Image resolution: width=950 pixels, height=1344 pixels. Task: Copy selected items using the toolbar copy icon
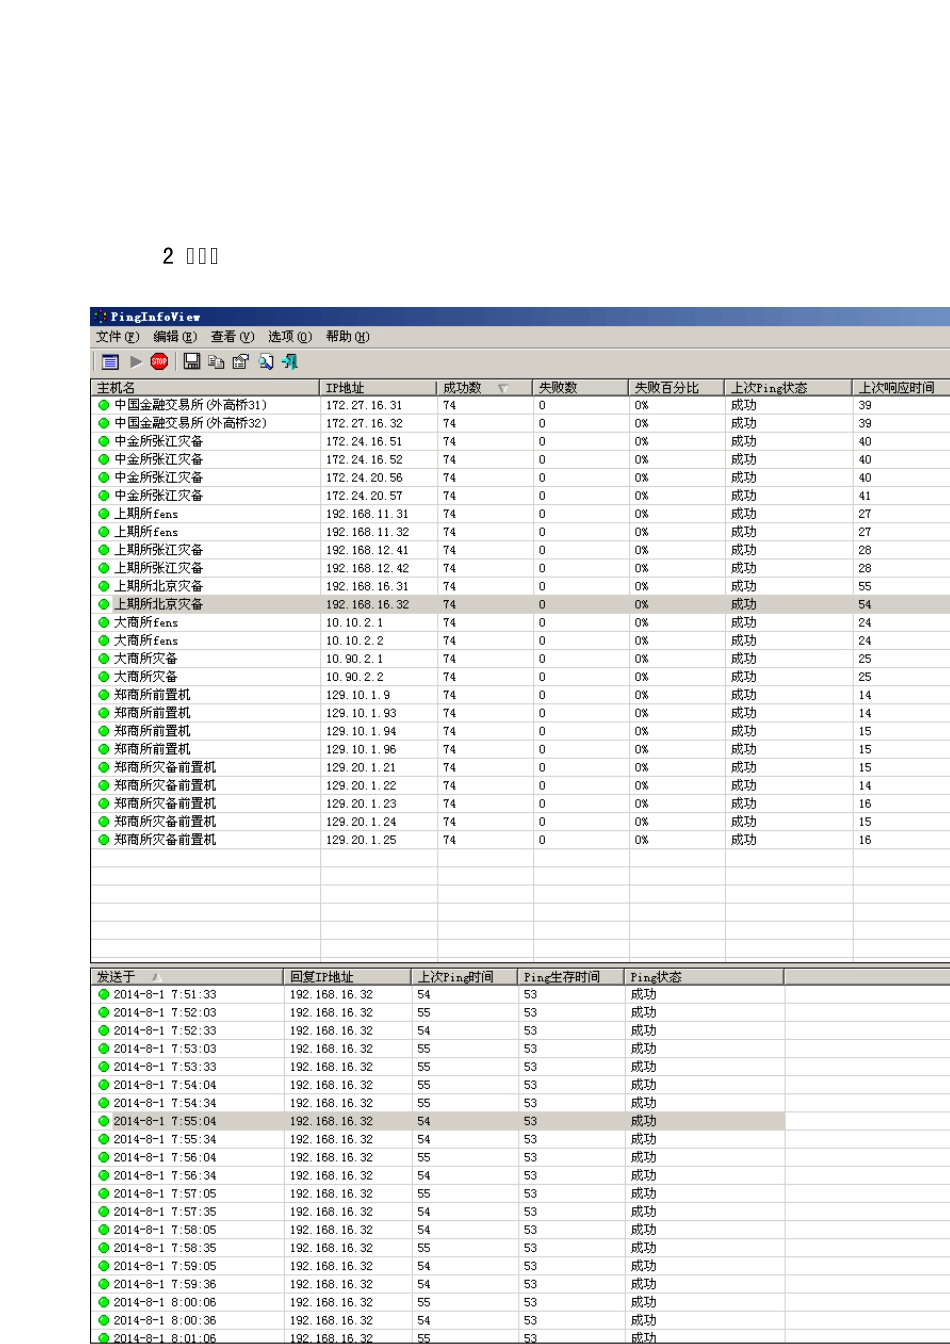pyautogui.click(x=216, y=362)
